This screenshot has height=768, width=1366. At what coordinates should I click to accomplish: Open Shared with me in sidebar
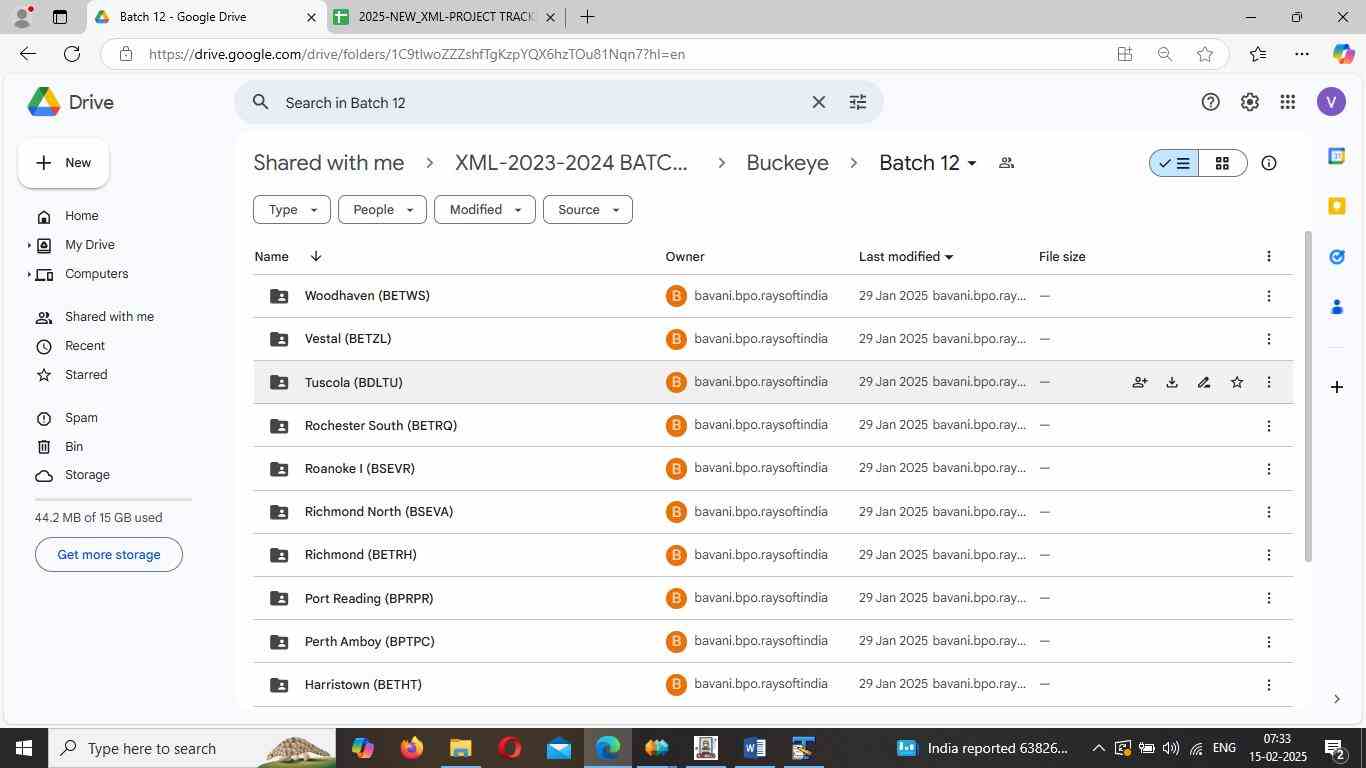coord(110,317)
